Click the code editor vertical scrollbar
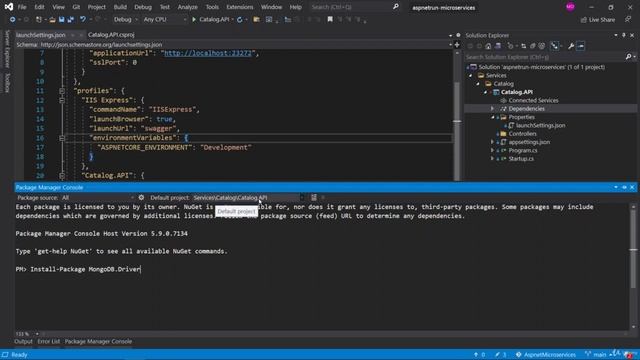This screenshot has height=360, width=640. tap(457, 114)
